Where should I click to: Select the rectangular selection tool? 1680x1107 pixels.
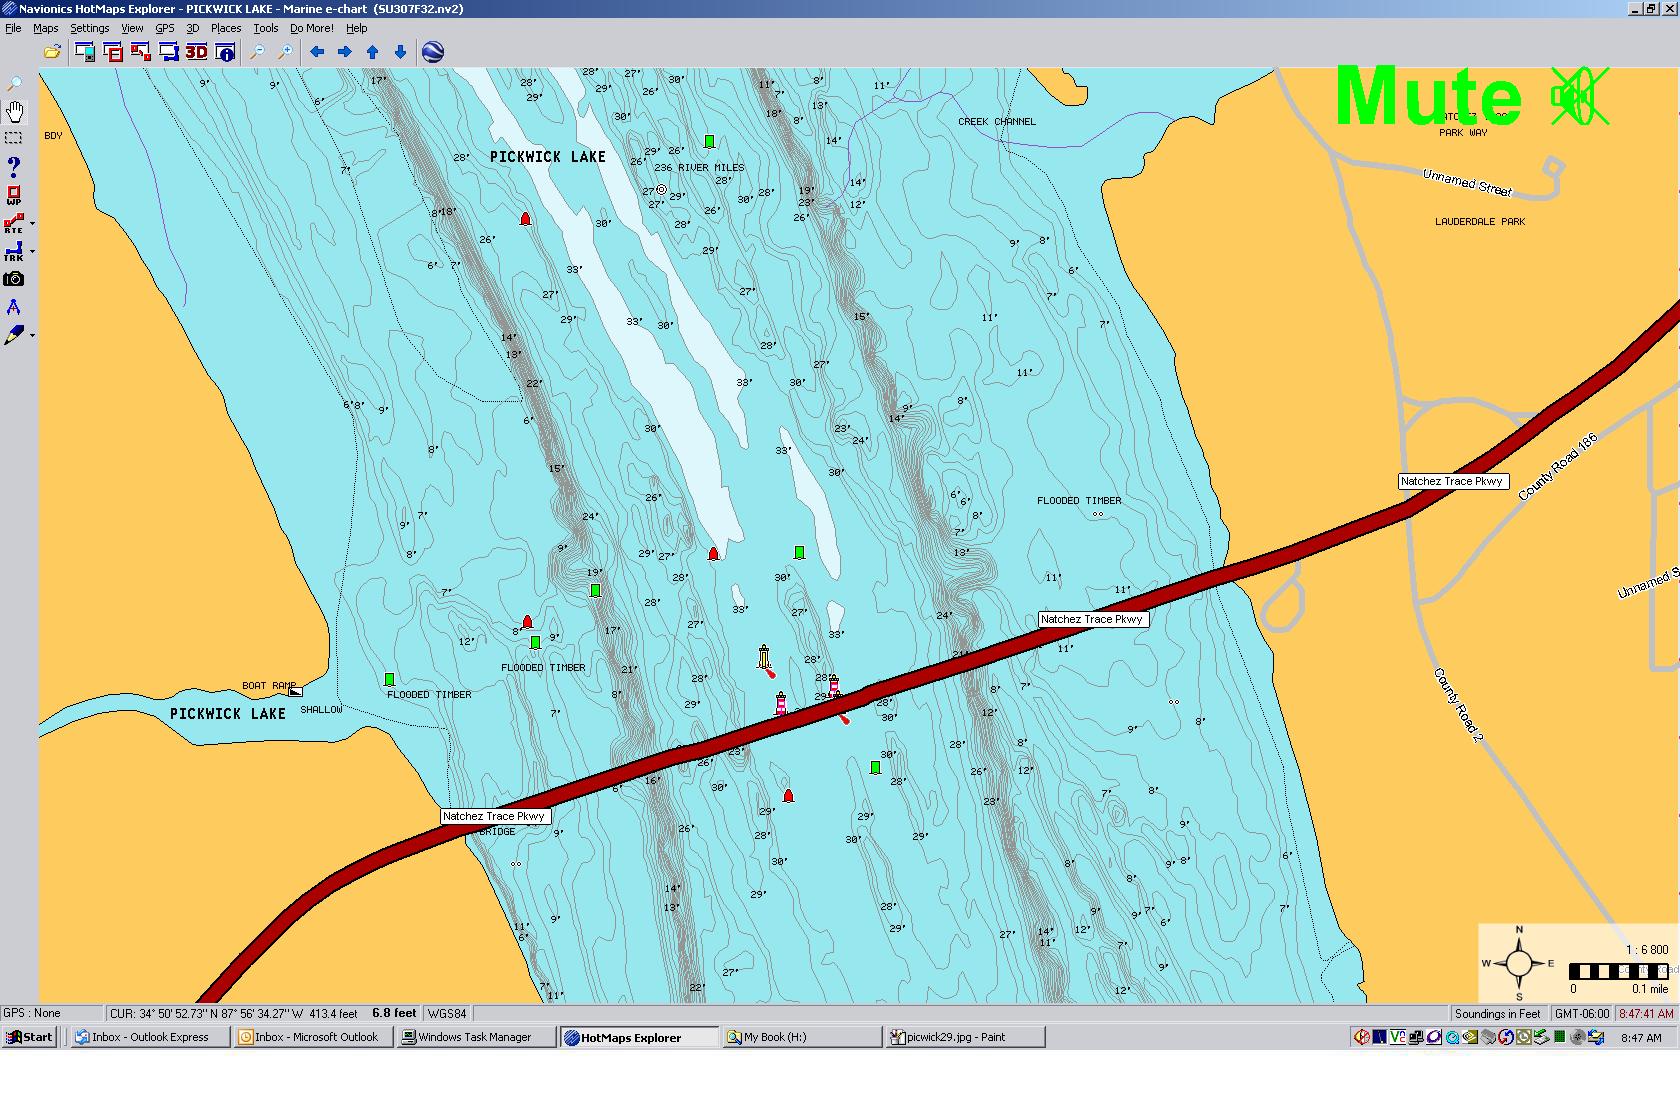[14, 138]
